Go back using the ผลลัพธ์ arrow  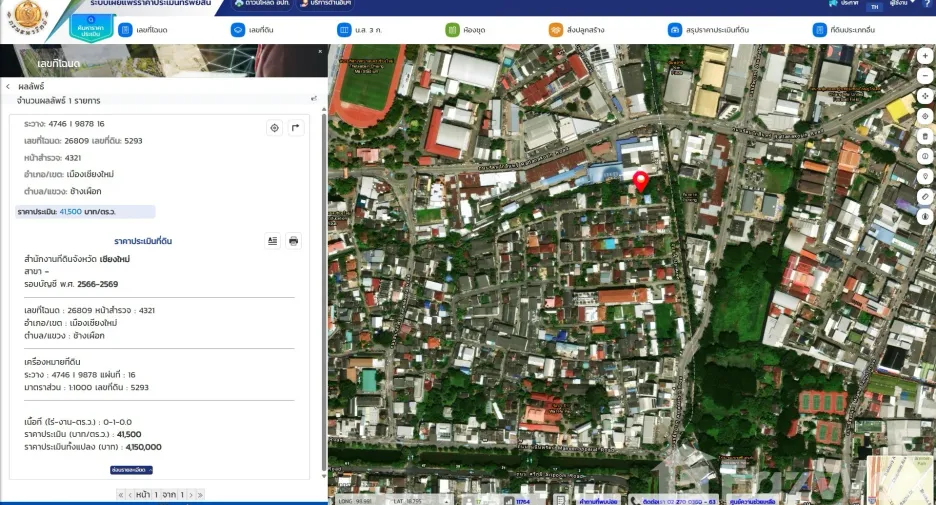click(8, 87)
